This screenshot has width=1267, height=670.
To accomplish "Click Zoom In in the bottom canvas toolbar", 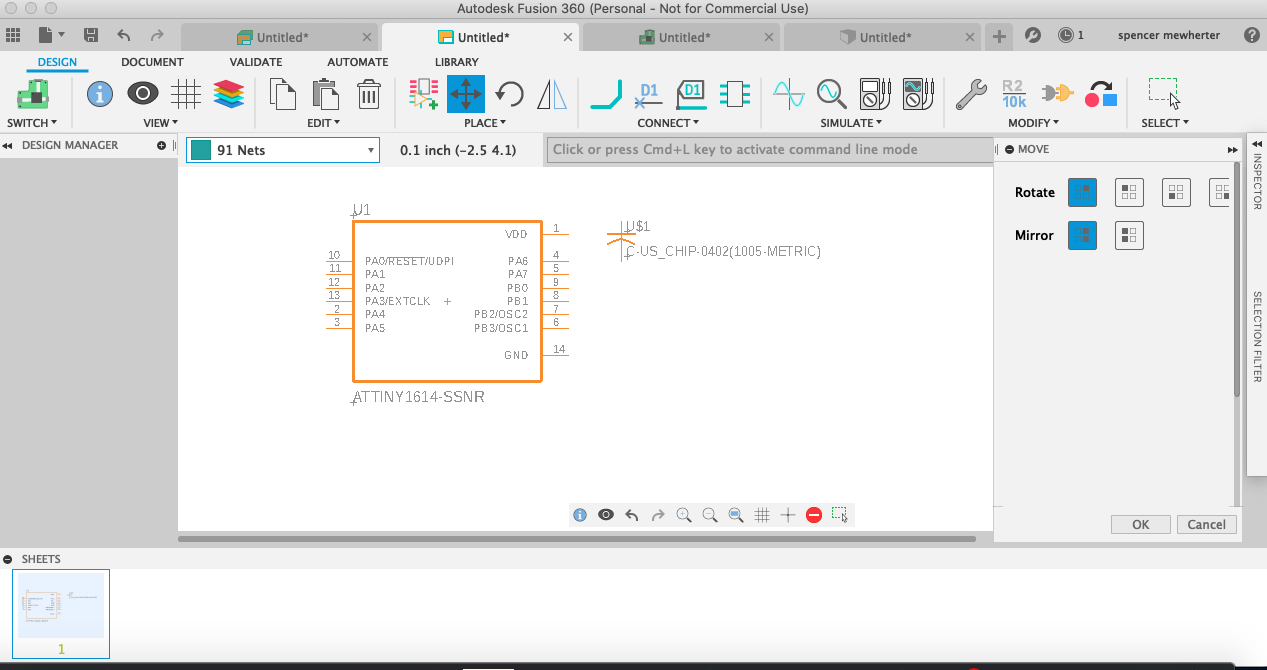I will tap(684, 515).
